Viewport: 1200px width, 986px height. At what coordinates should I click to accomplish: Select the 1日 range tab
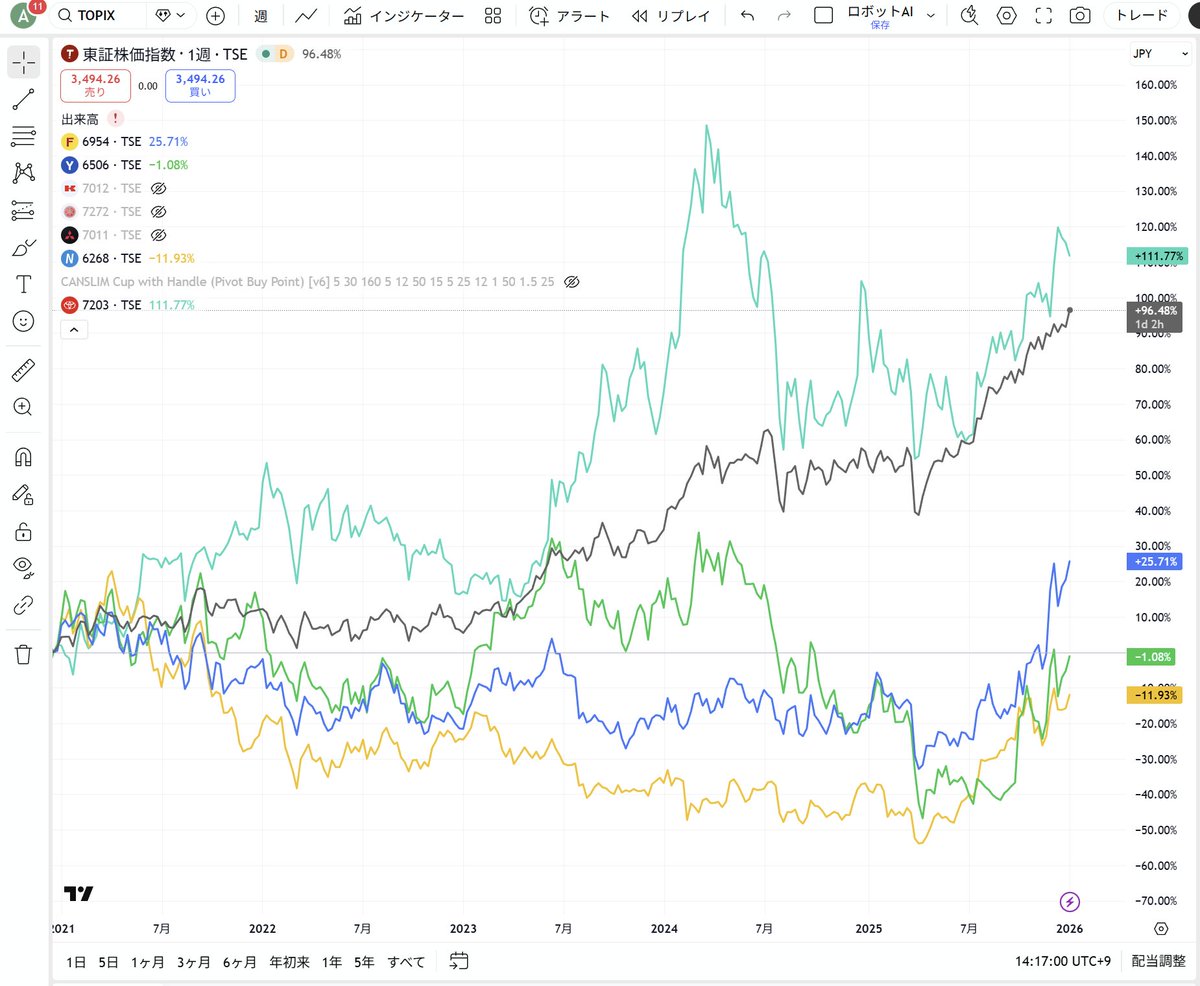point(76,962)
